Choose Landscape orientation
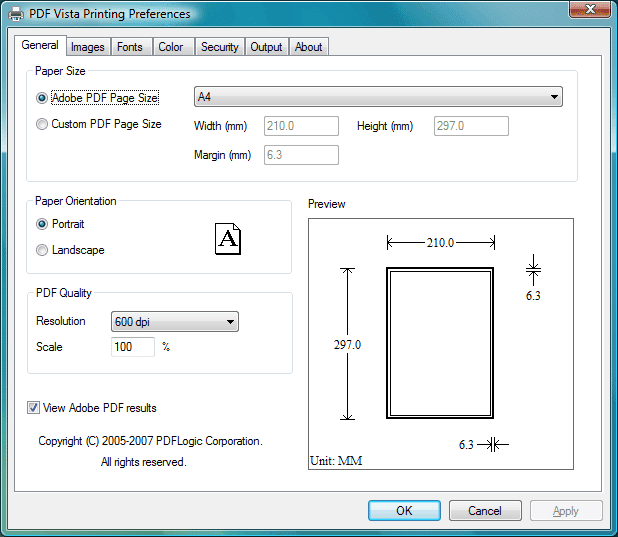The image size is (618, 537). click(x=70, y=250)
